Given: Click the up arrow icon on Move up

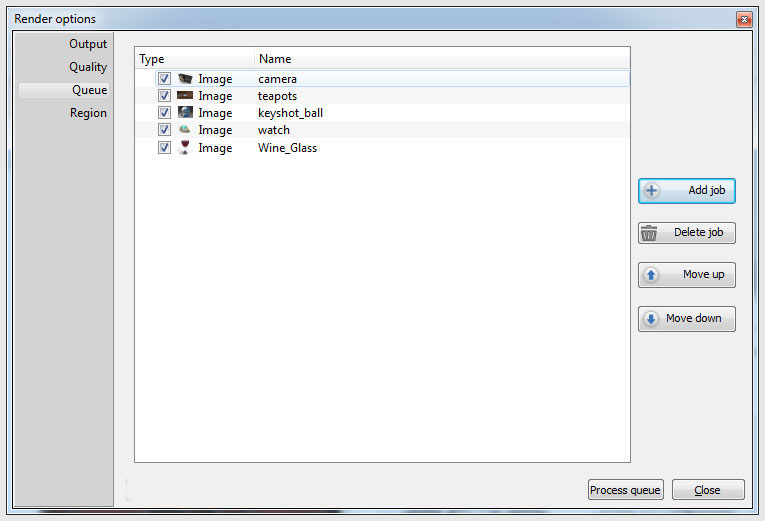Looking at the screenshot, I should pyautogui.click(x=651, y=275).
